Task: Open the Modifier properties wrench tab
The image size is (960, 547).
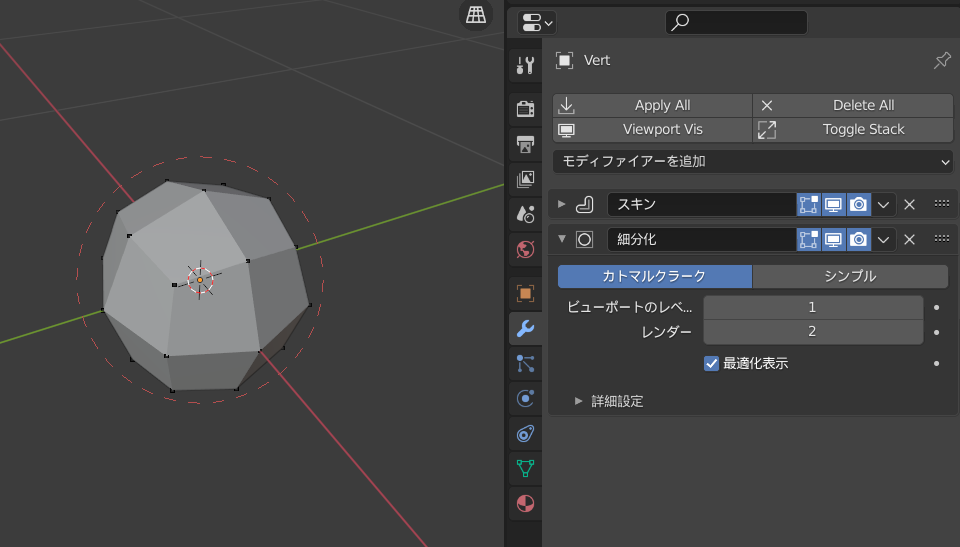Action: click(525, 329)
